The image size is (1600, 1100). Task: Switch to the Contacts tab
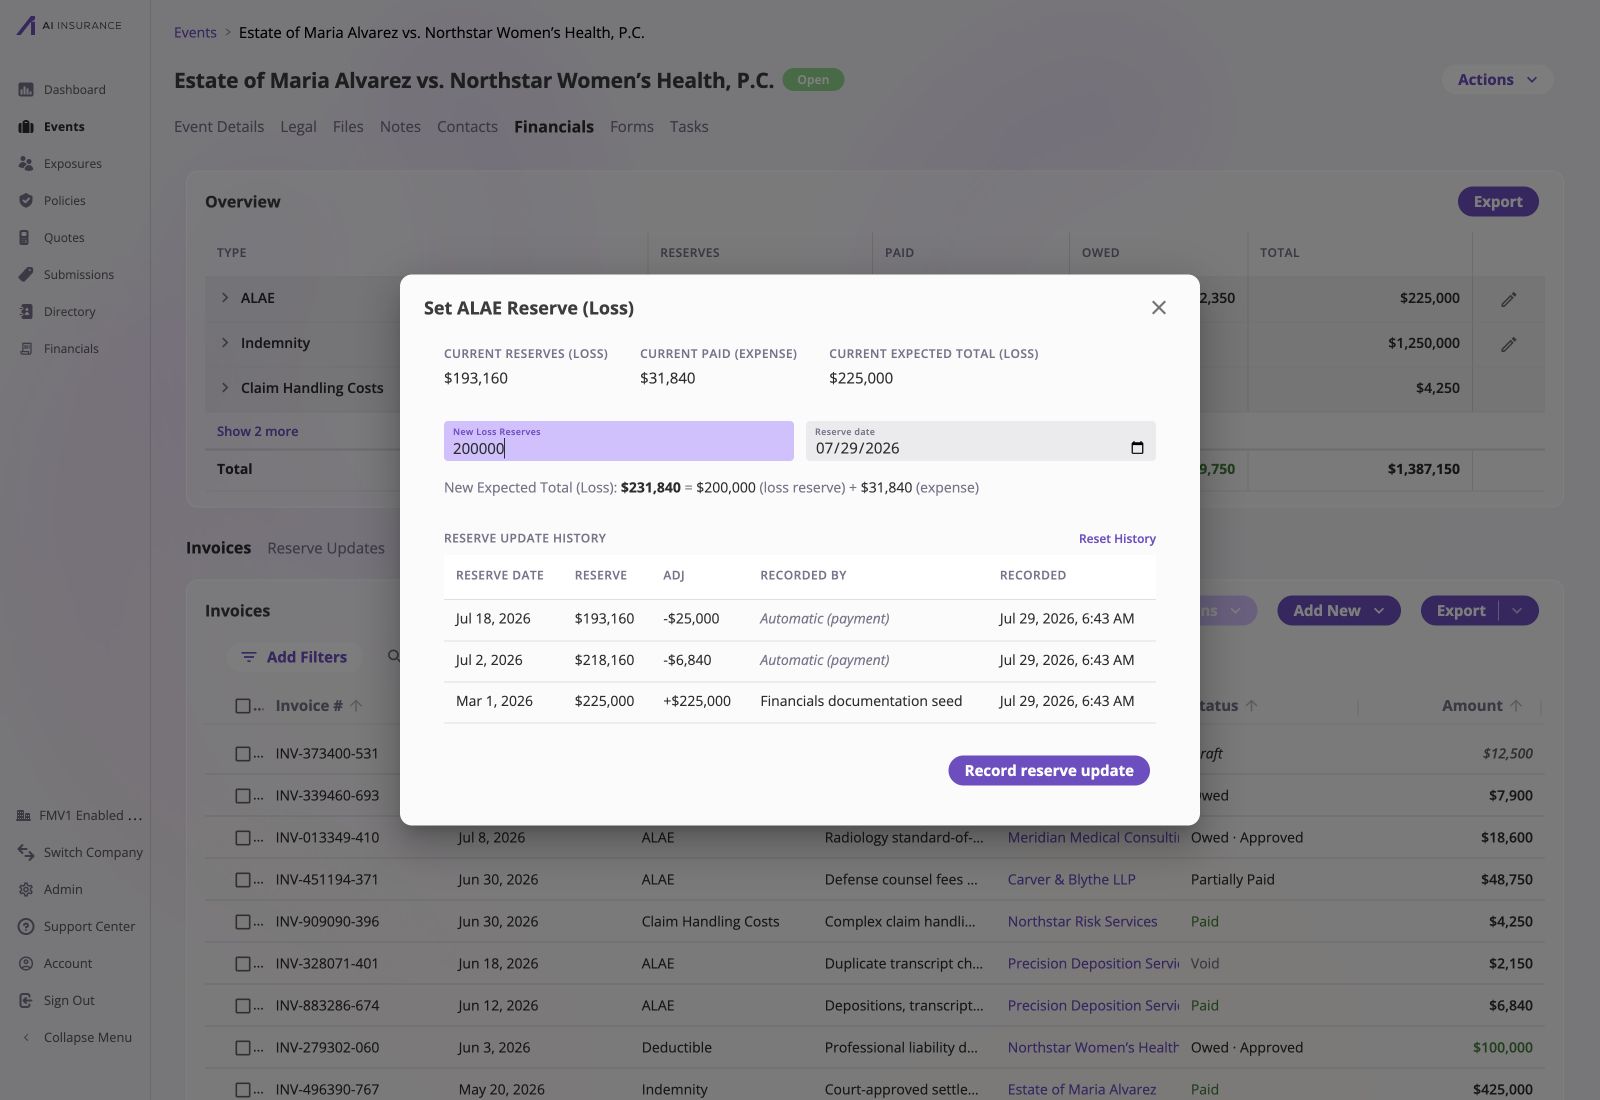click(x=467, y=127)
